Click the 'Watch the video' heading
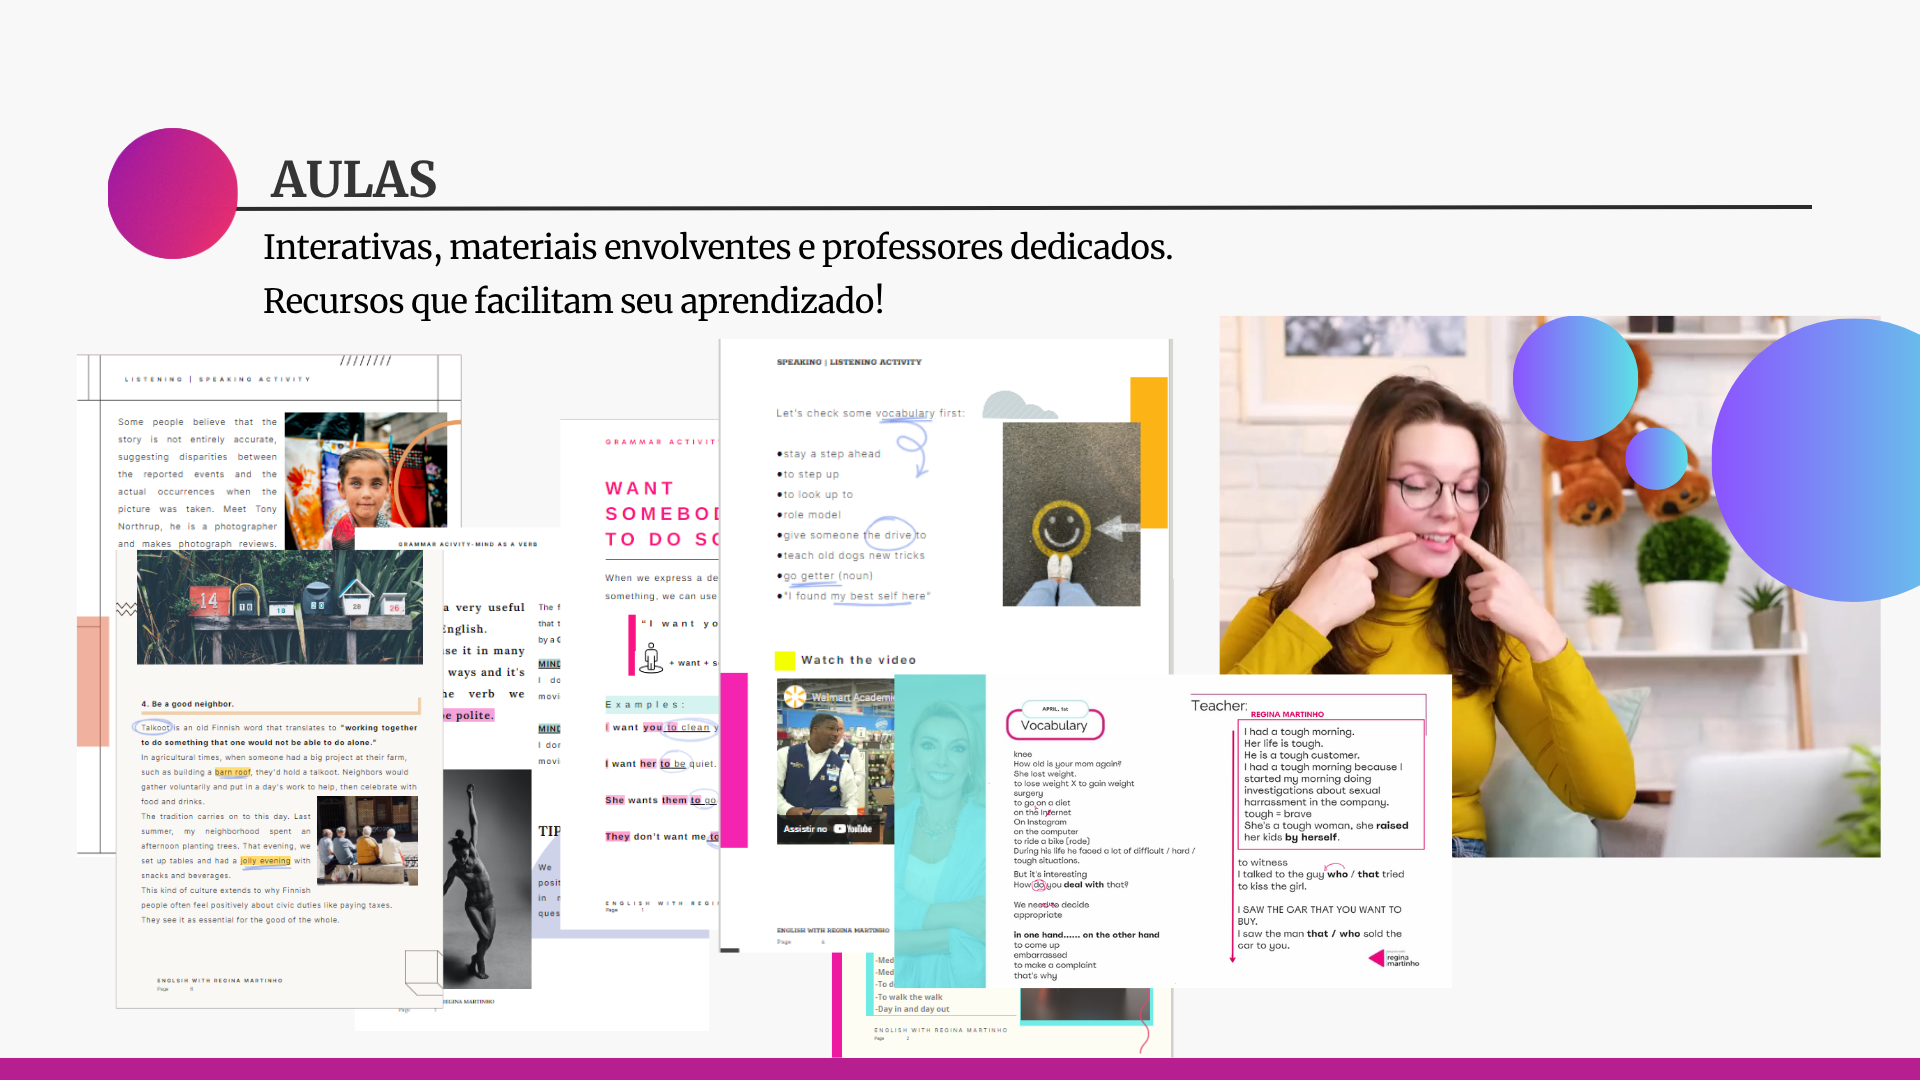The image size is (1920, 1080). click(x=858, y=660)
